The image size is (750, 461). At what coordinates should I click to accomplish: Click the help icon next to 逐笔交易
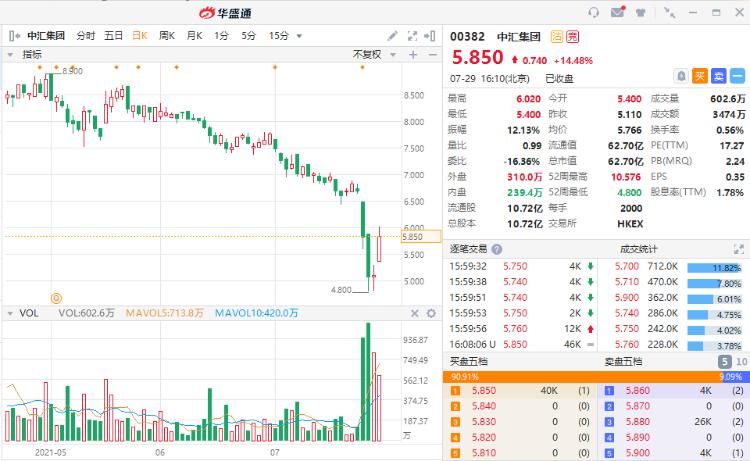[496, 249]
